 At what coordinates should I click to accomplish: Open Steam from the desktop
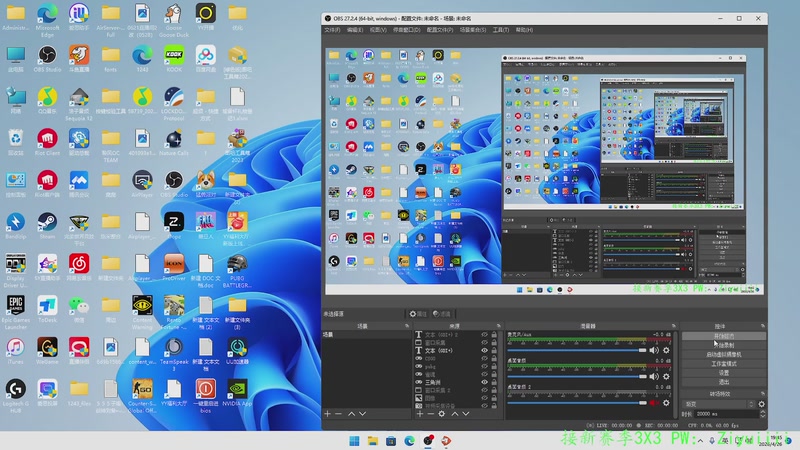pyautogui.click(x=47, y=226)
